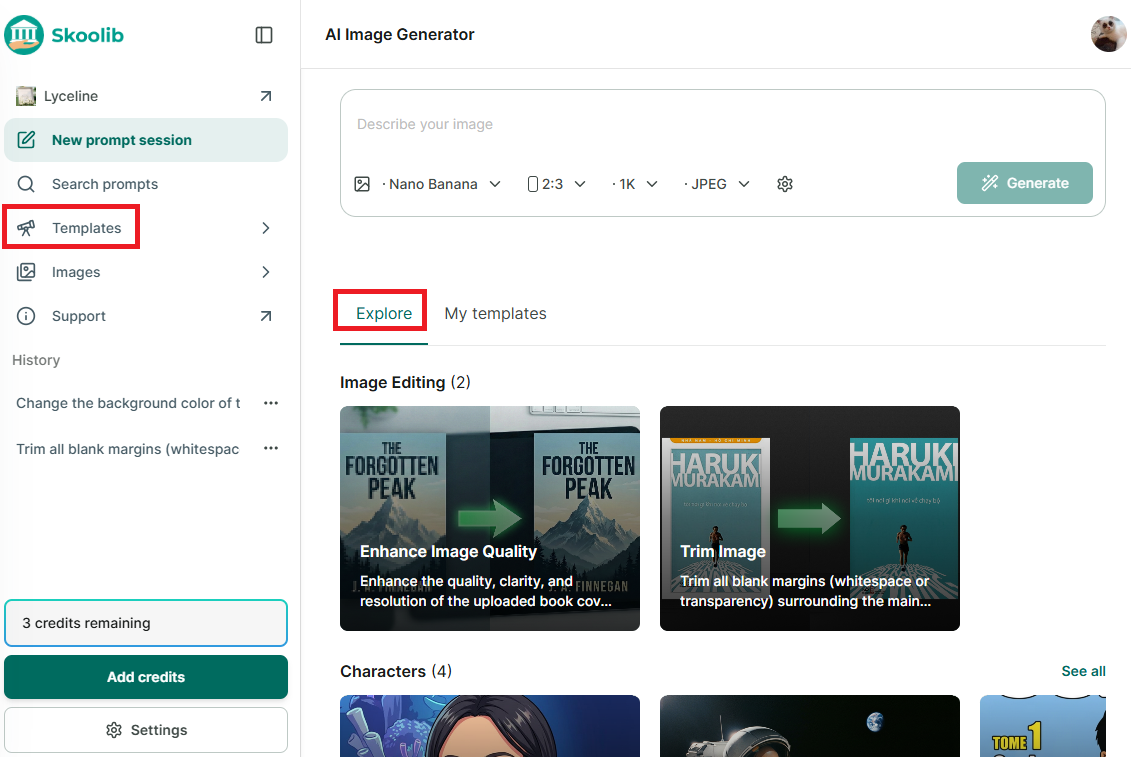
Task: Open more options for 'Change the background color' history
Action: coord(271,403)
